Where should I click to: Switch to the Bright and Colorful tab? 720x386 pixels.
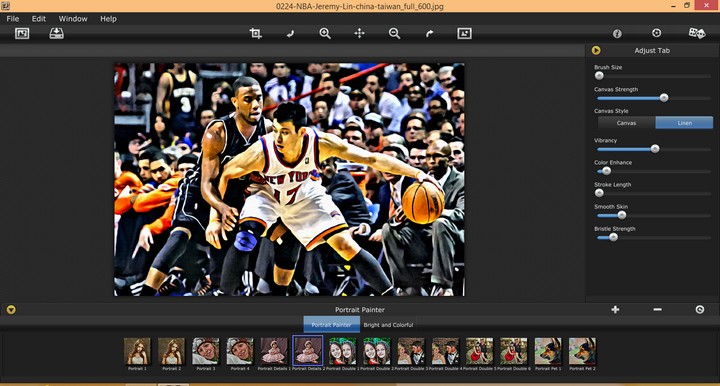pyautogui.click(x=388, y=324)
